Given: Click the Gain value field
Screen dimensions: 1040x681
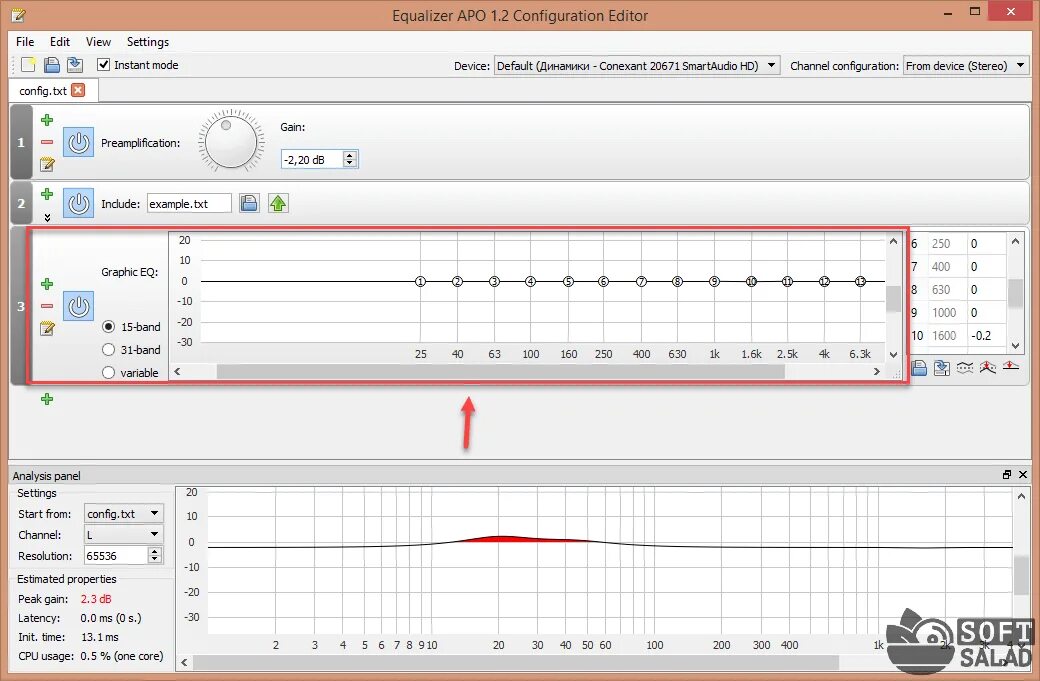Looking at the screenshot, I should click(x=312, y=159).
